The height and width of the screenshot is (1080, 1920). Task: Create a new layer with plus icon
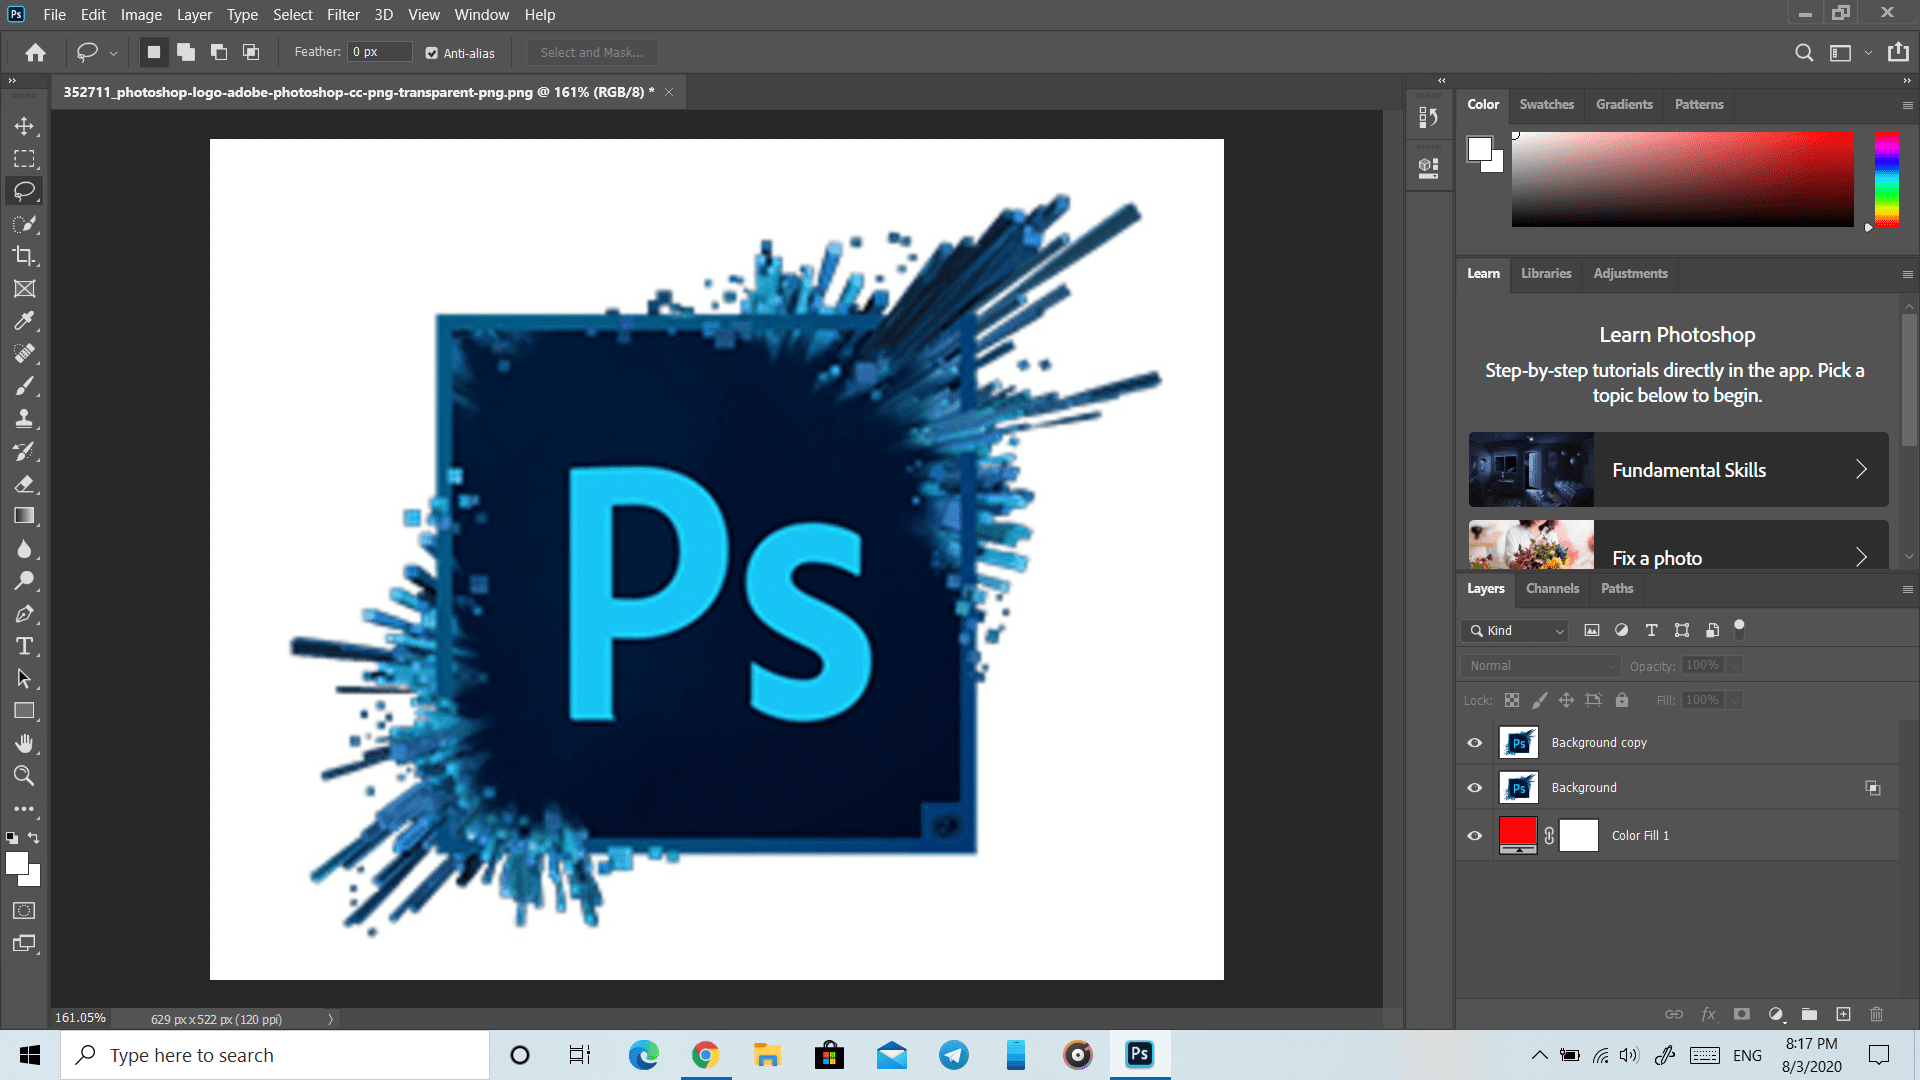1843,1014
